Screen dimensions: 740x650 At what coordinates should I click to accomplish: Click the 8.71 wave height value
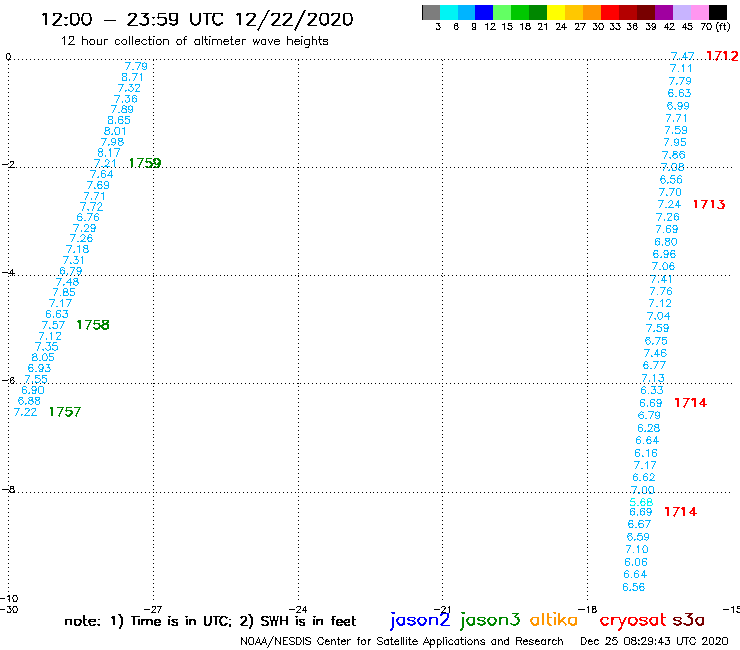132,77
